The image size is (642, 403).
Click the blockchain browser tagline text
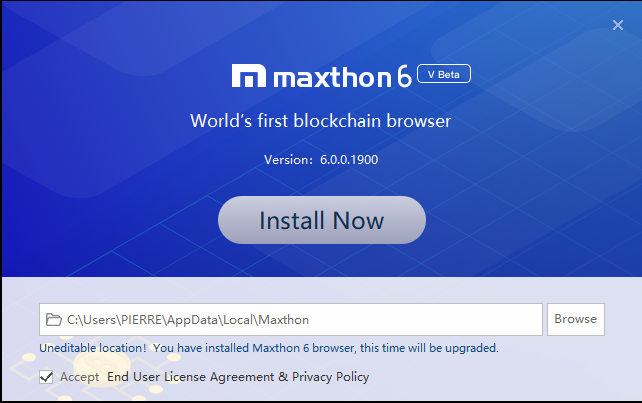point(321,121)
